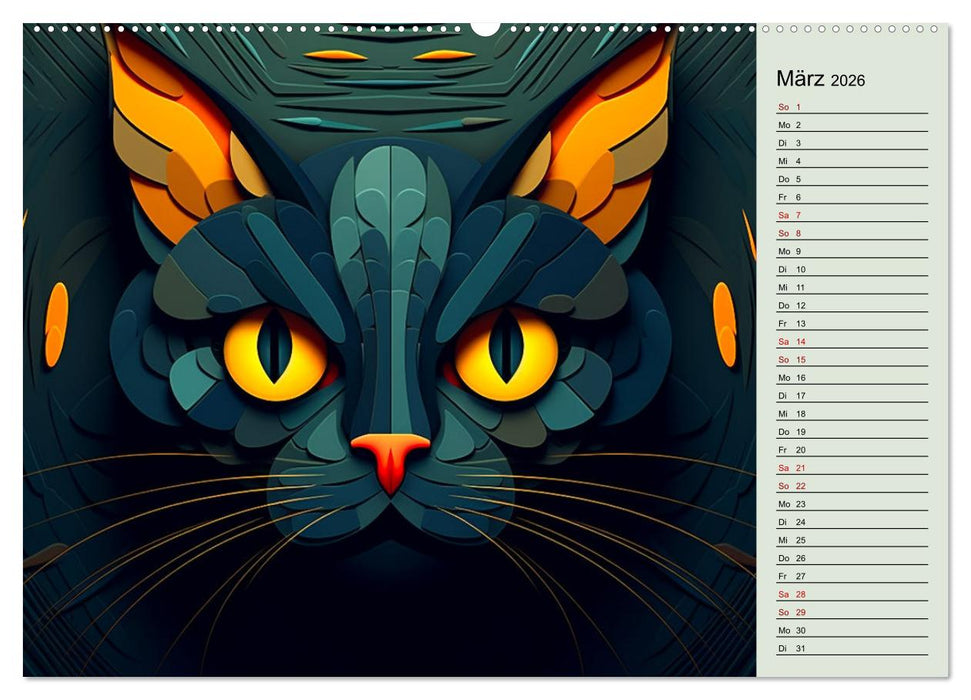Click the cat's yellow eye on image left
The width and height of the screenshot is (971, 700).
click(274, 354)
